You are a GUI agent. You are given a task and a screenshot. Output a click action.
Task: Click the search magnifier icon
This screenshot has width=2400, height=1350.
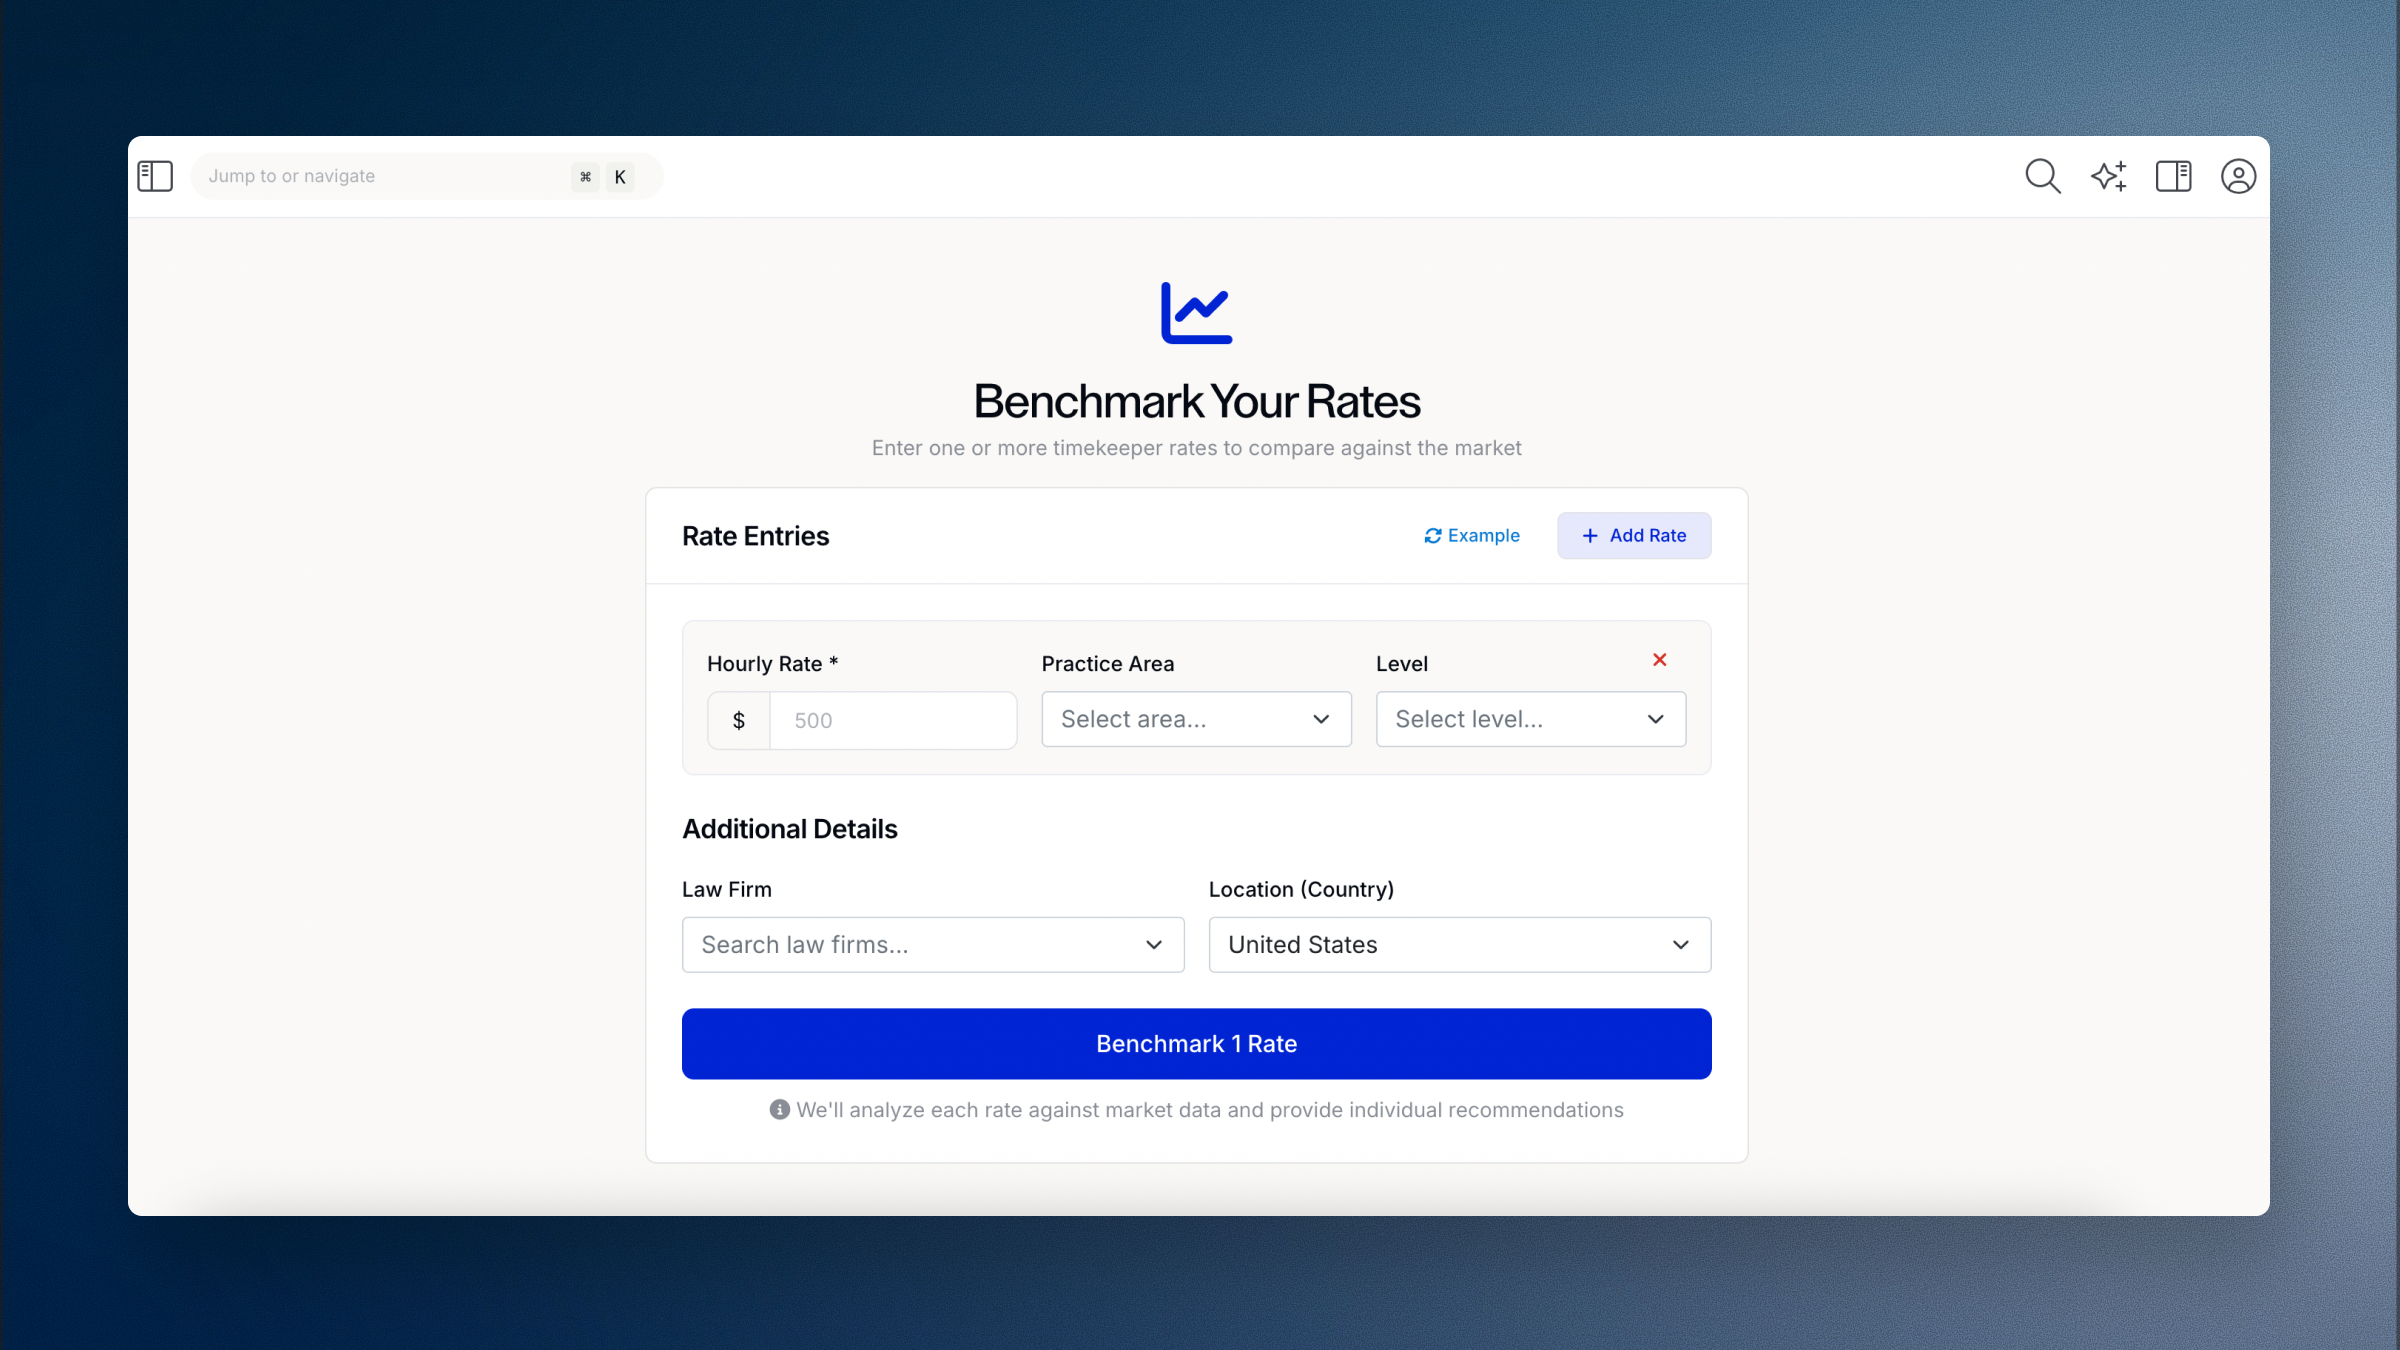click(x=2042, y=176)
